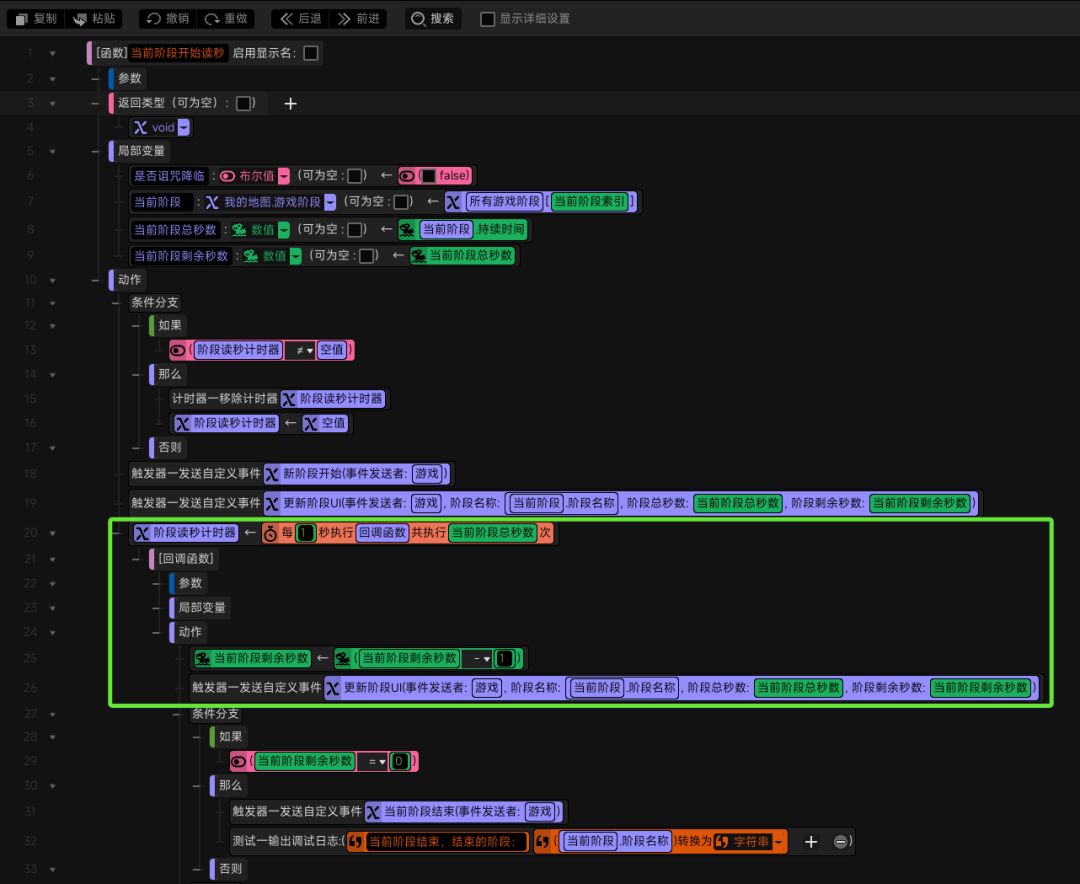
Task: Open the 字符串 conversion type dropdown
Action: (777, 842)
